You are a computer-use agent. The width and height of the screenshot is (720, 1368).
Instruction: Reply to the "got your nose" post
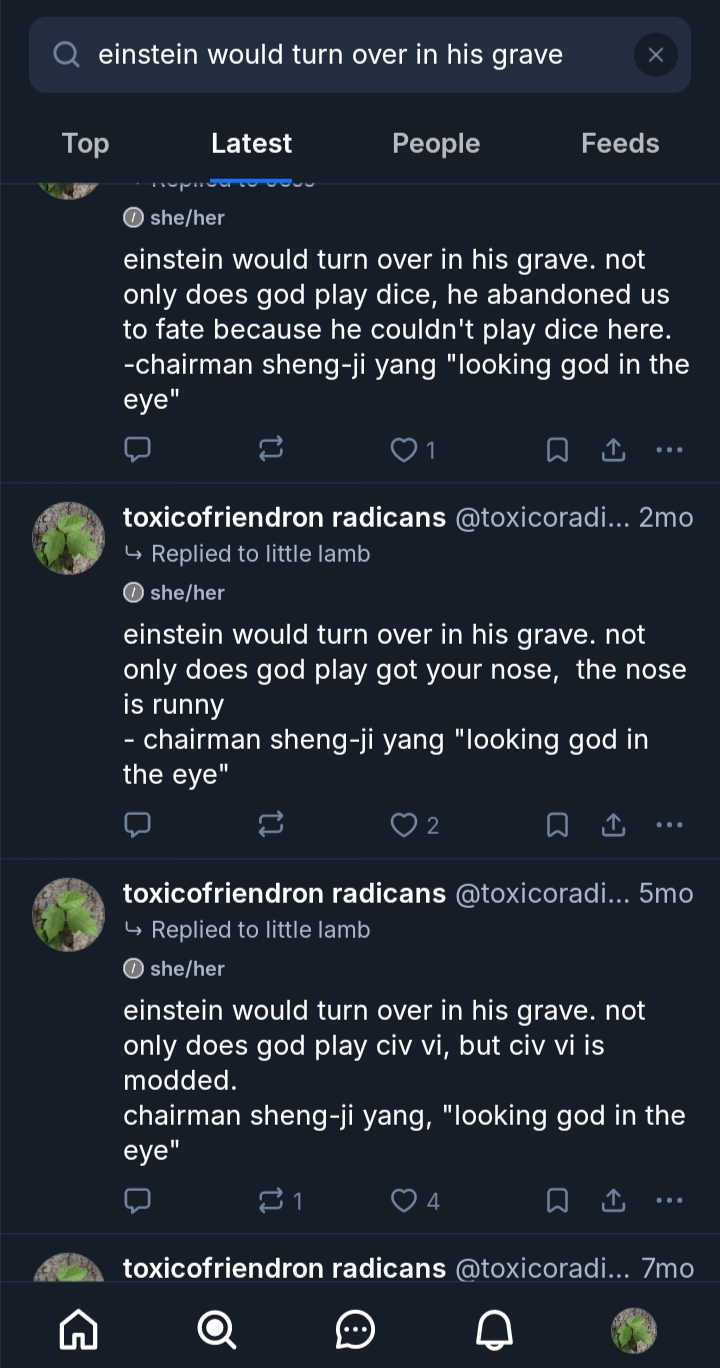click(x=137, y=825)
